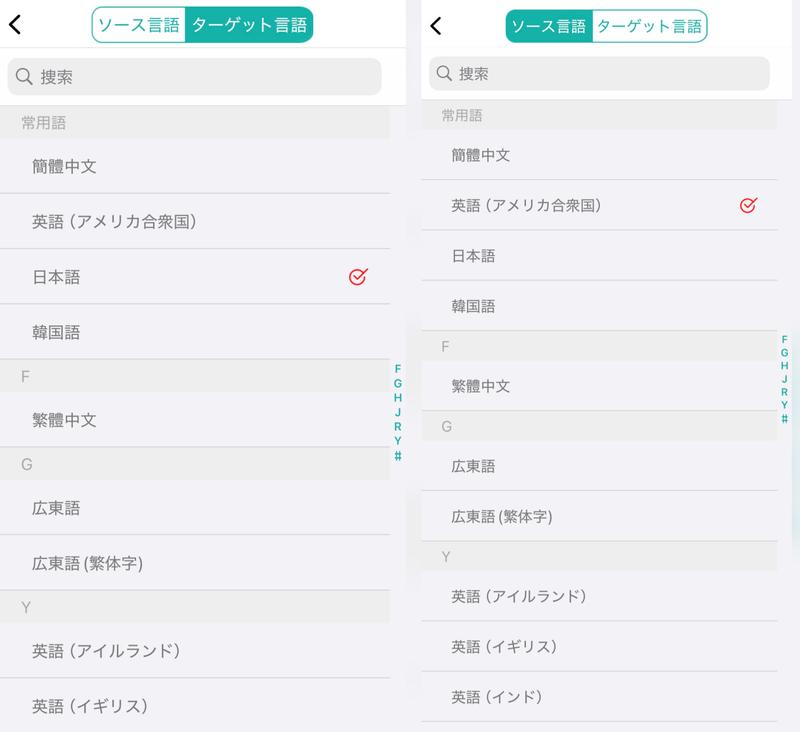Tap the red checkmark beside 英語 (アメリカ合衆国)
The image size is (800, 732).
(x=748, y=206)
